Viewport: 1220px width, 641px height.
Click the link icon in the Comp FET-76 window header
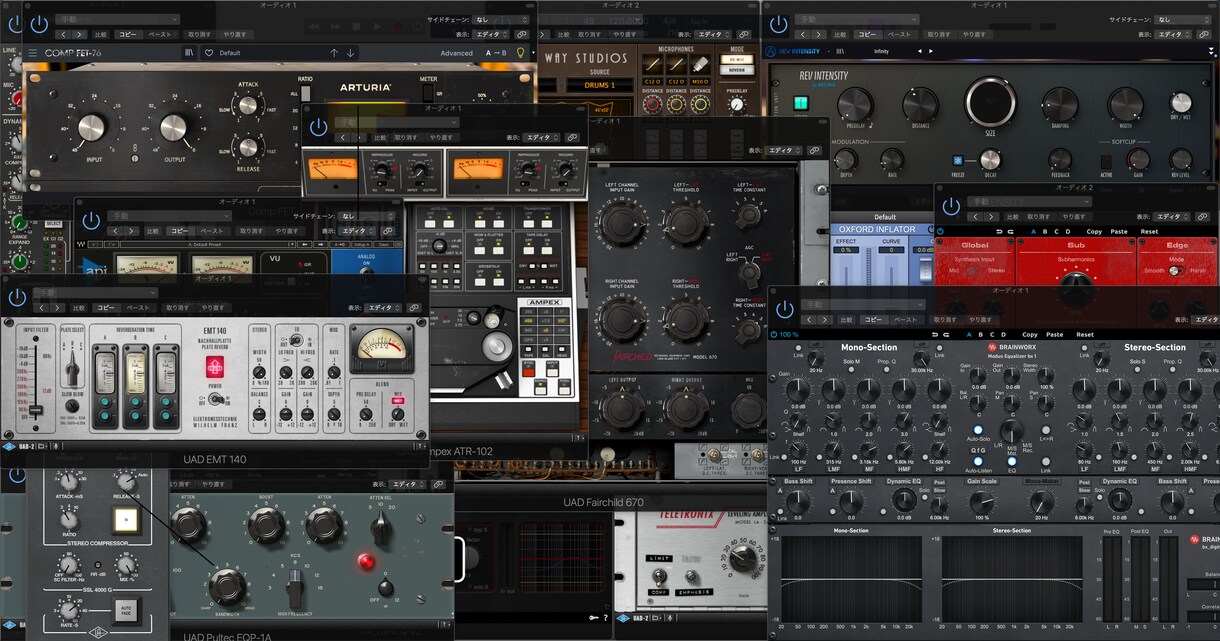tap(523, 34)
